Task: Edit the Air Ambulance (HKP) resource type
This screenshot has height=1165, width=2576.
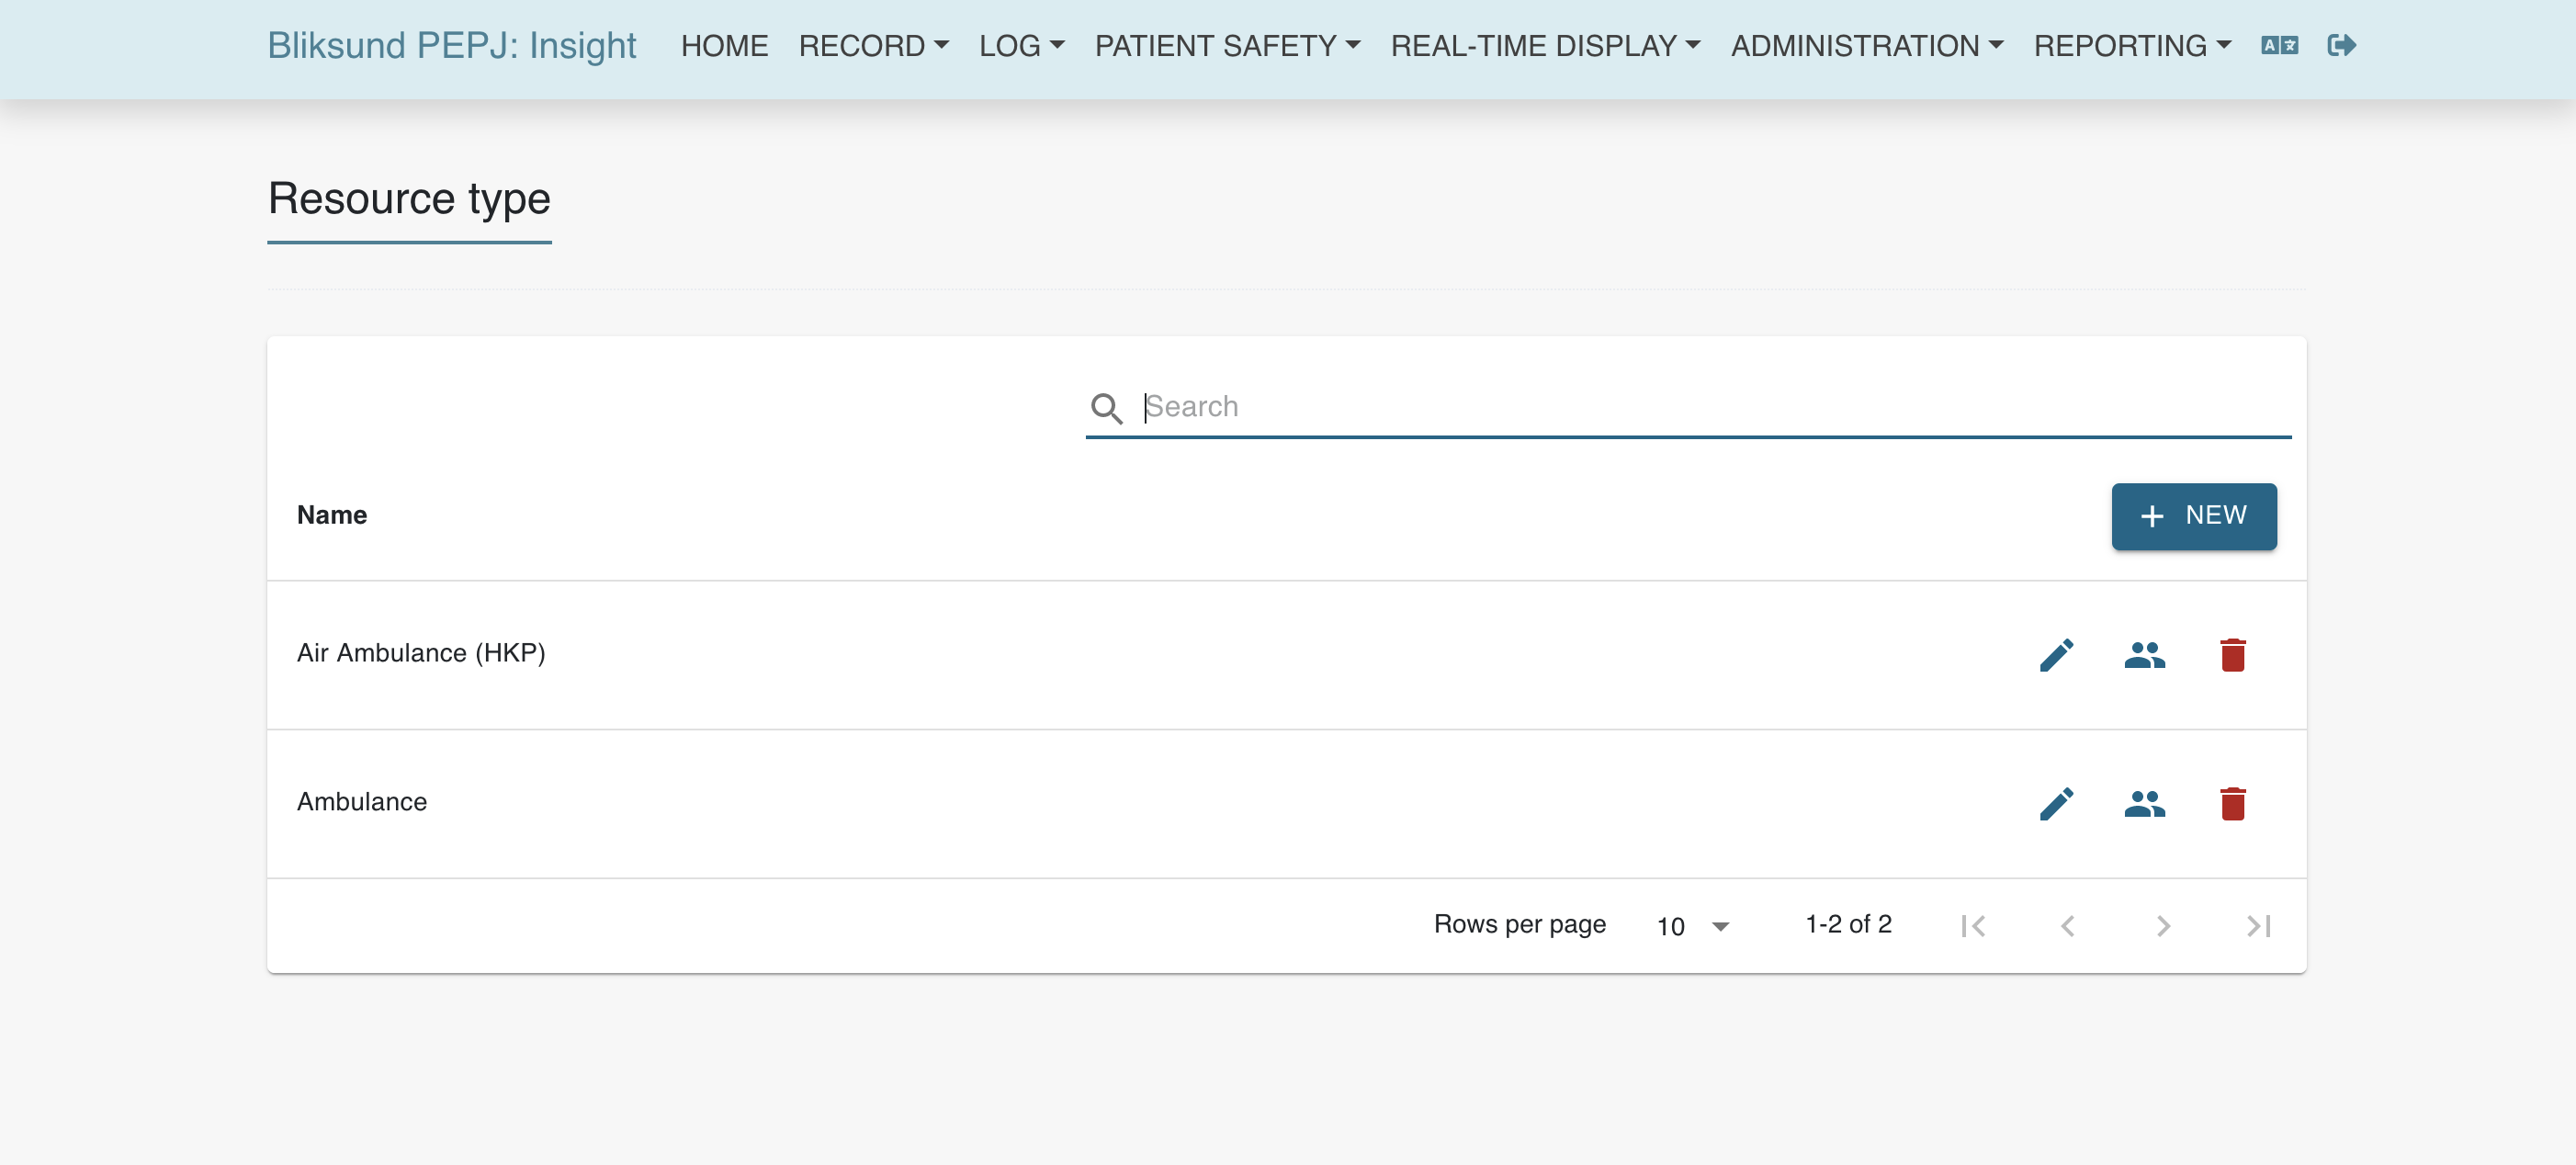Action: pos(2056,655)
